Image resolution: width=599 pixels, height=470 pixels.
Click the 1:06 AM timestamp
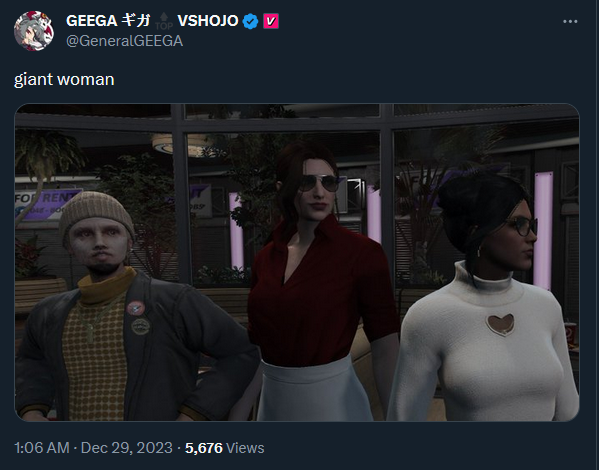click(42, 448)
